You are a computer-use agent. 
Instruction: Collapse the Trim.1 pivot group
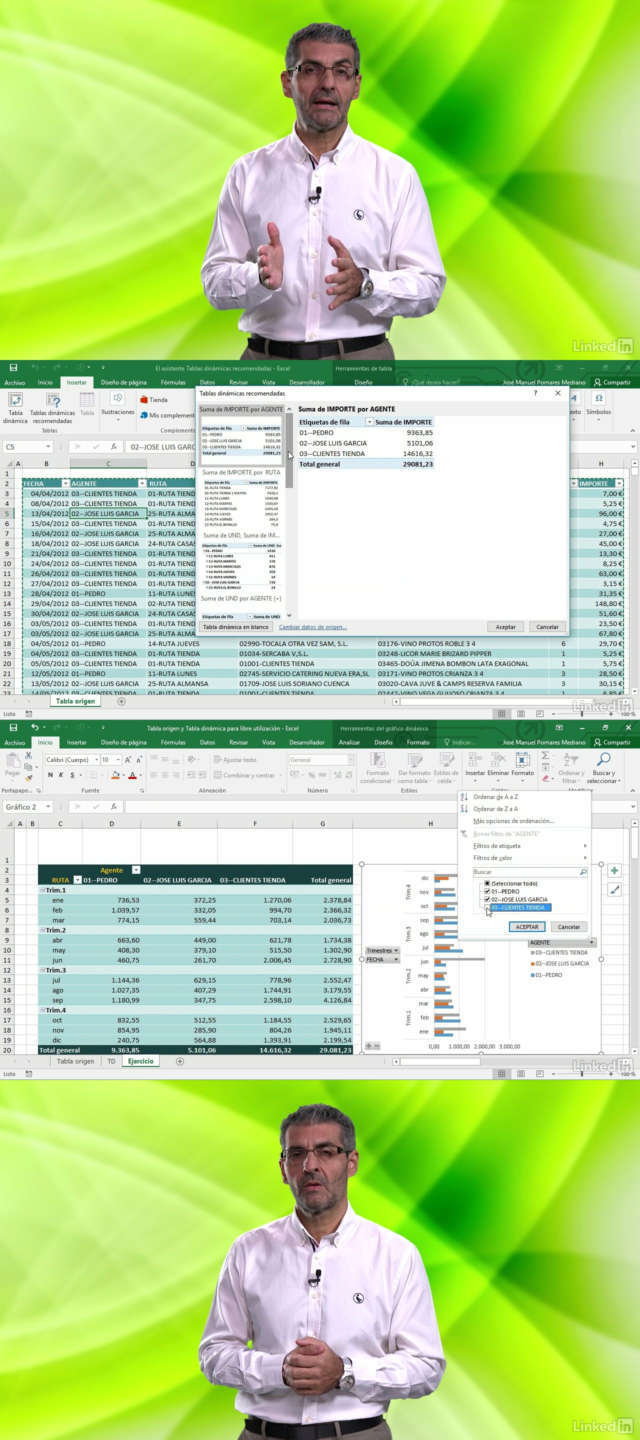pos(41,890)
